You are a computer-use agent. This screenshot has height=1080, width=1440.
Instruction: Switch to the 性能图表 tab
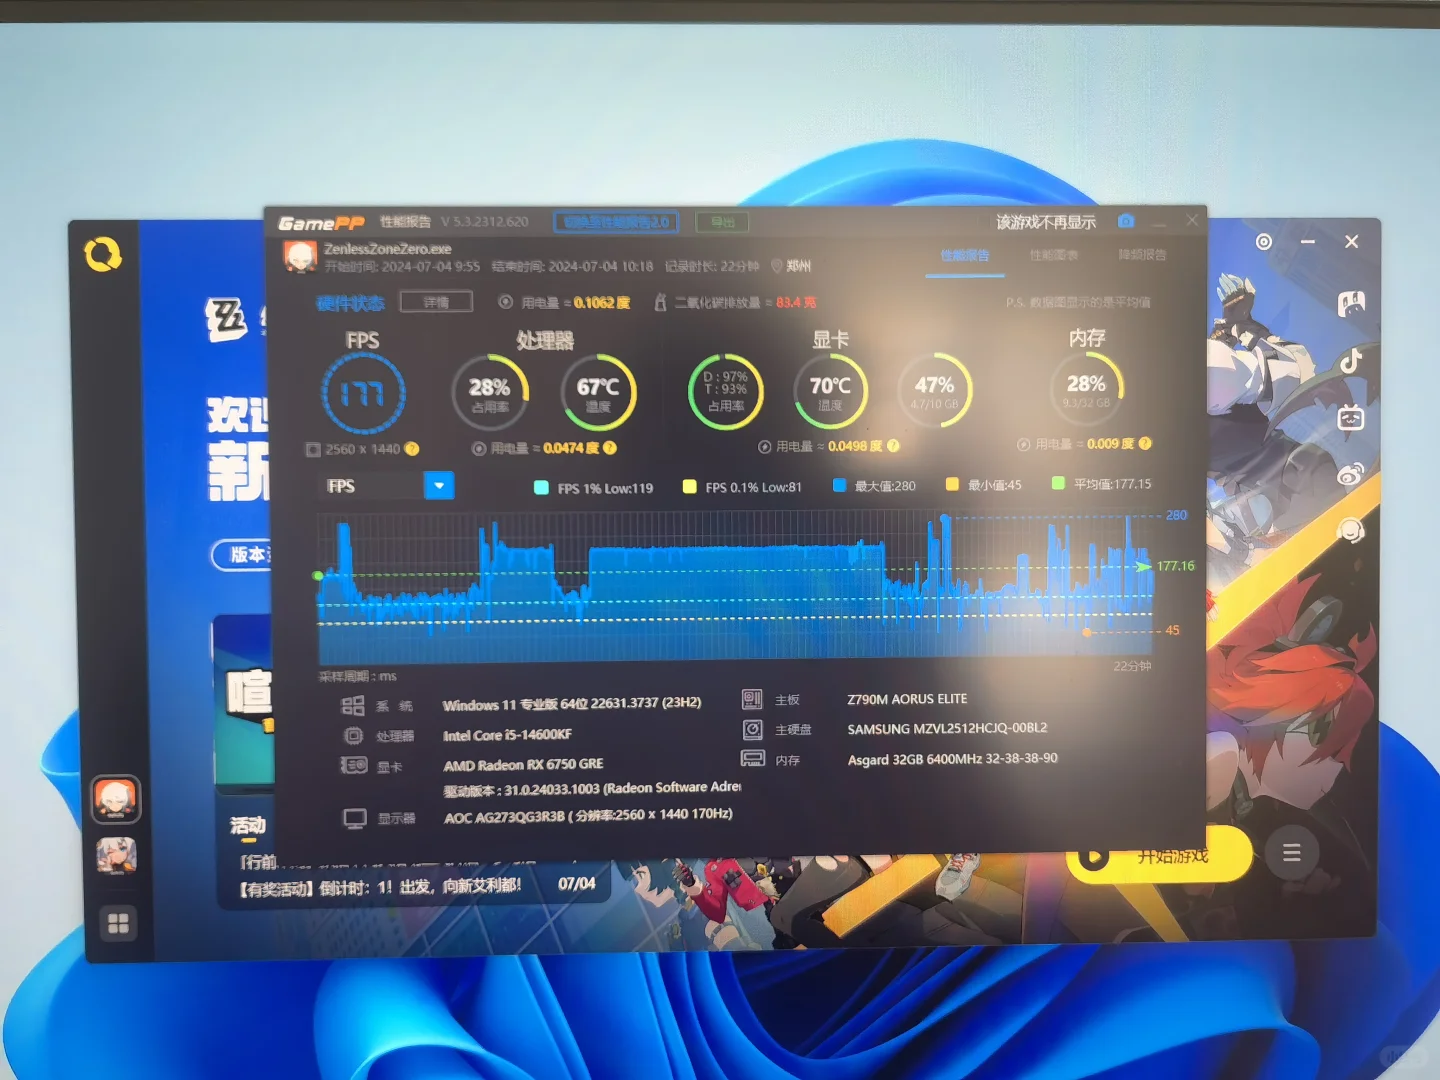[x=1054, y=256]
